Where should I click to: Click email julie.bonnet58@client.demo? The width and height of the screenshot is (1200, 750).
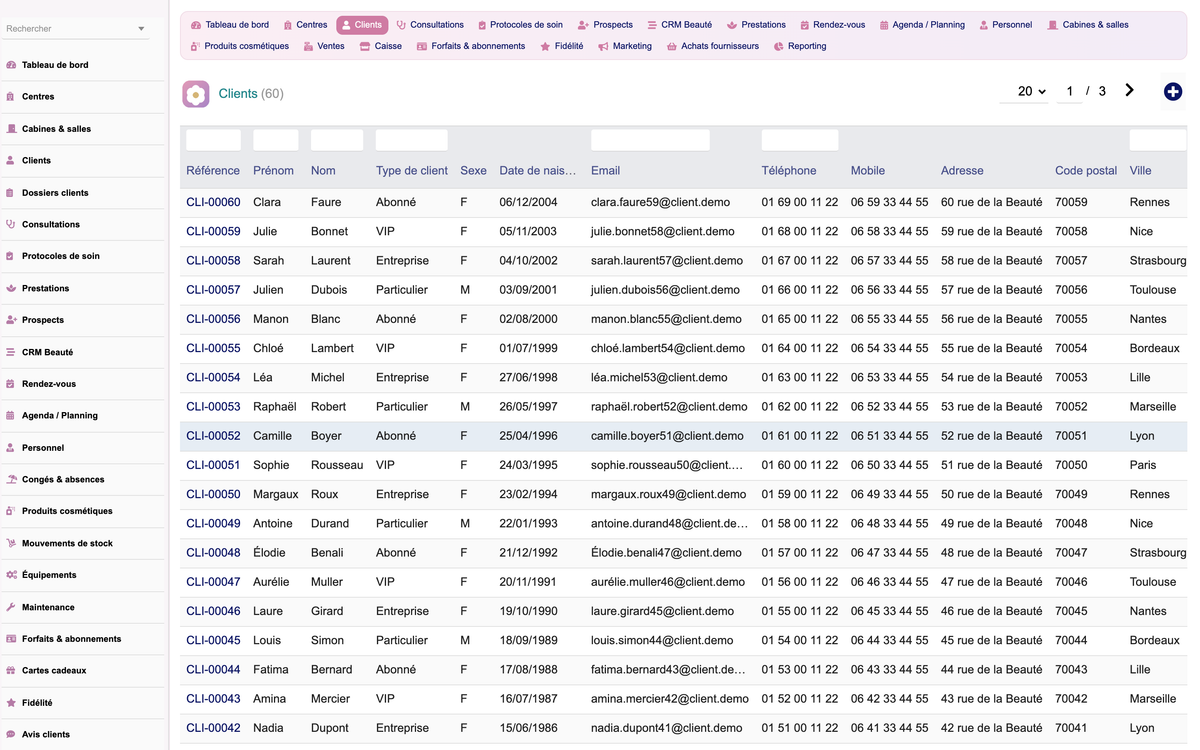click(663, 231)
